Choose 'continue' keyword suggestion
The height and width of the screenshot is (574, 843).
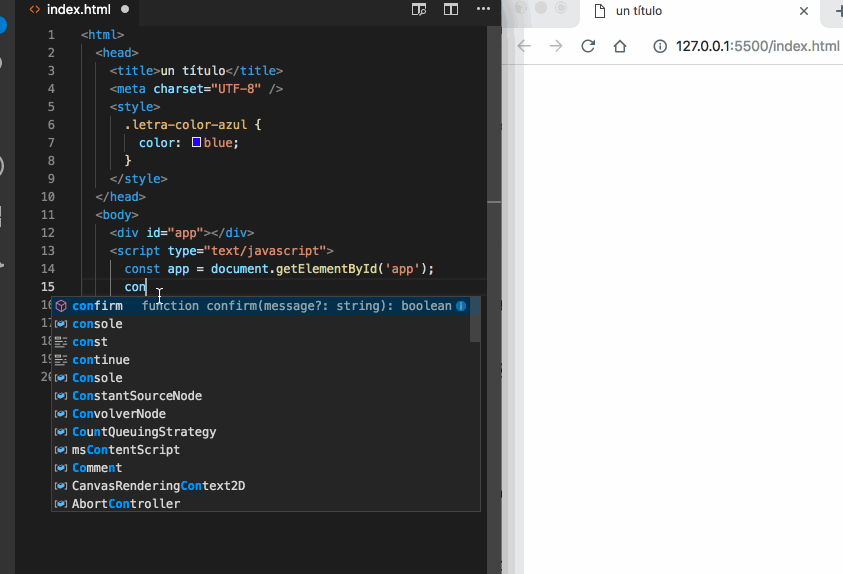(x=260, y=360)
